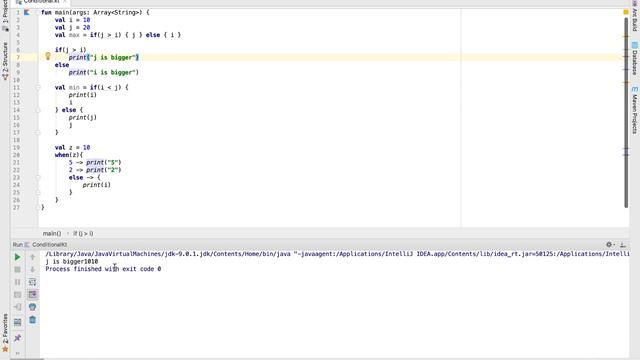Click the Up stack trace arrow
640x360 pixels.
[x=32, y=257]
